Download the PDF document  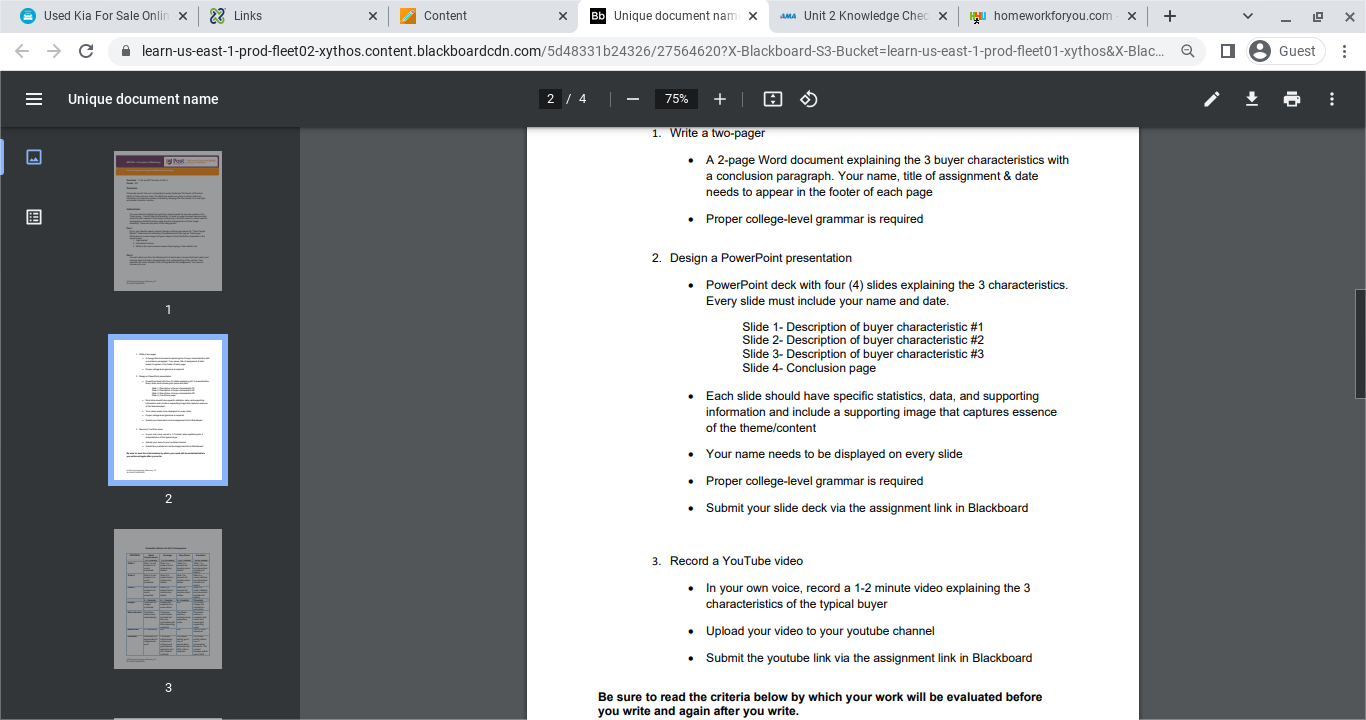coord(1252,99)
